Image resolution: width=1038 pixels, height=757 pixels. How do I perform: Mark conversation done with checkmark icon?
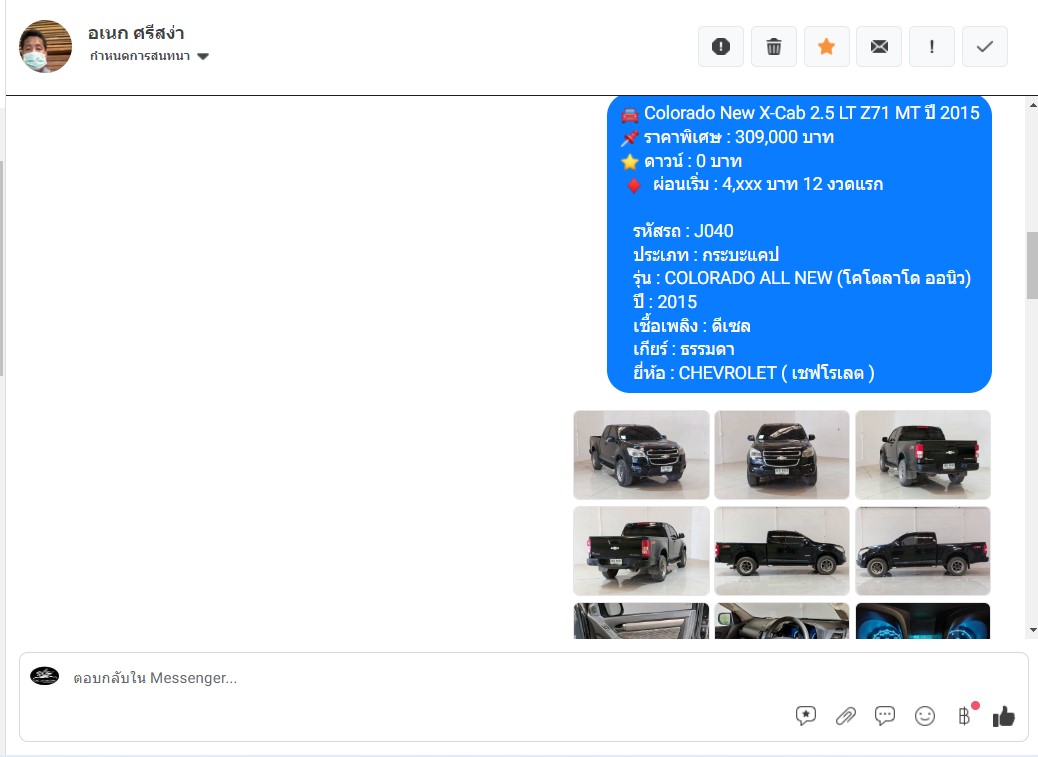pos(985,46)
